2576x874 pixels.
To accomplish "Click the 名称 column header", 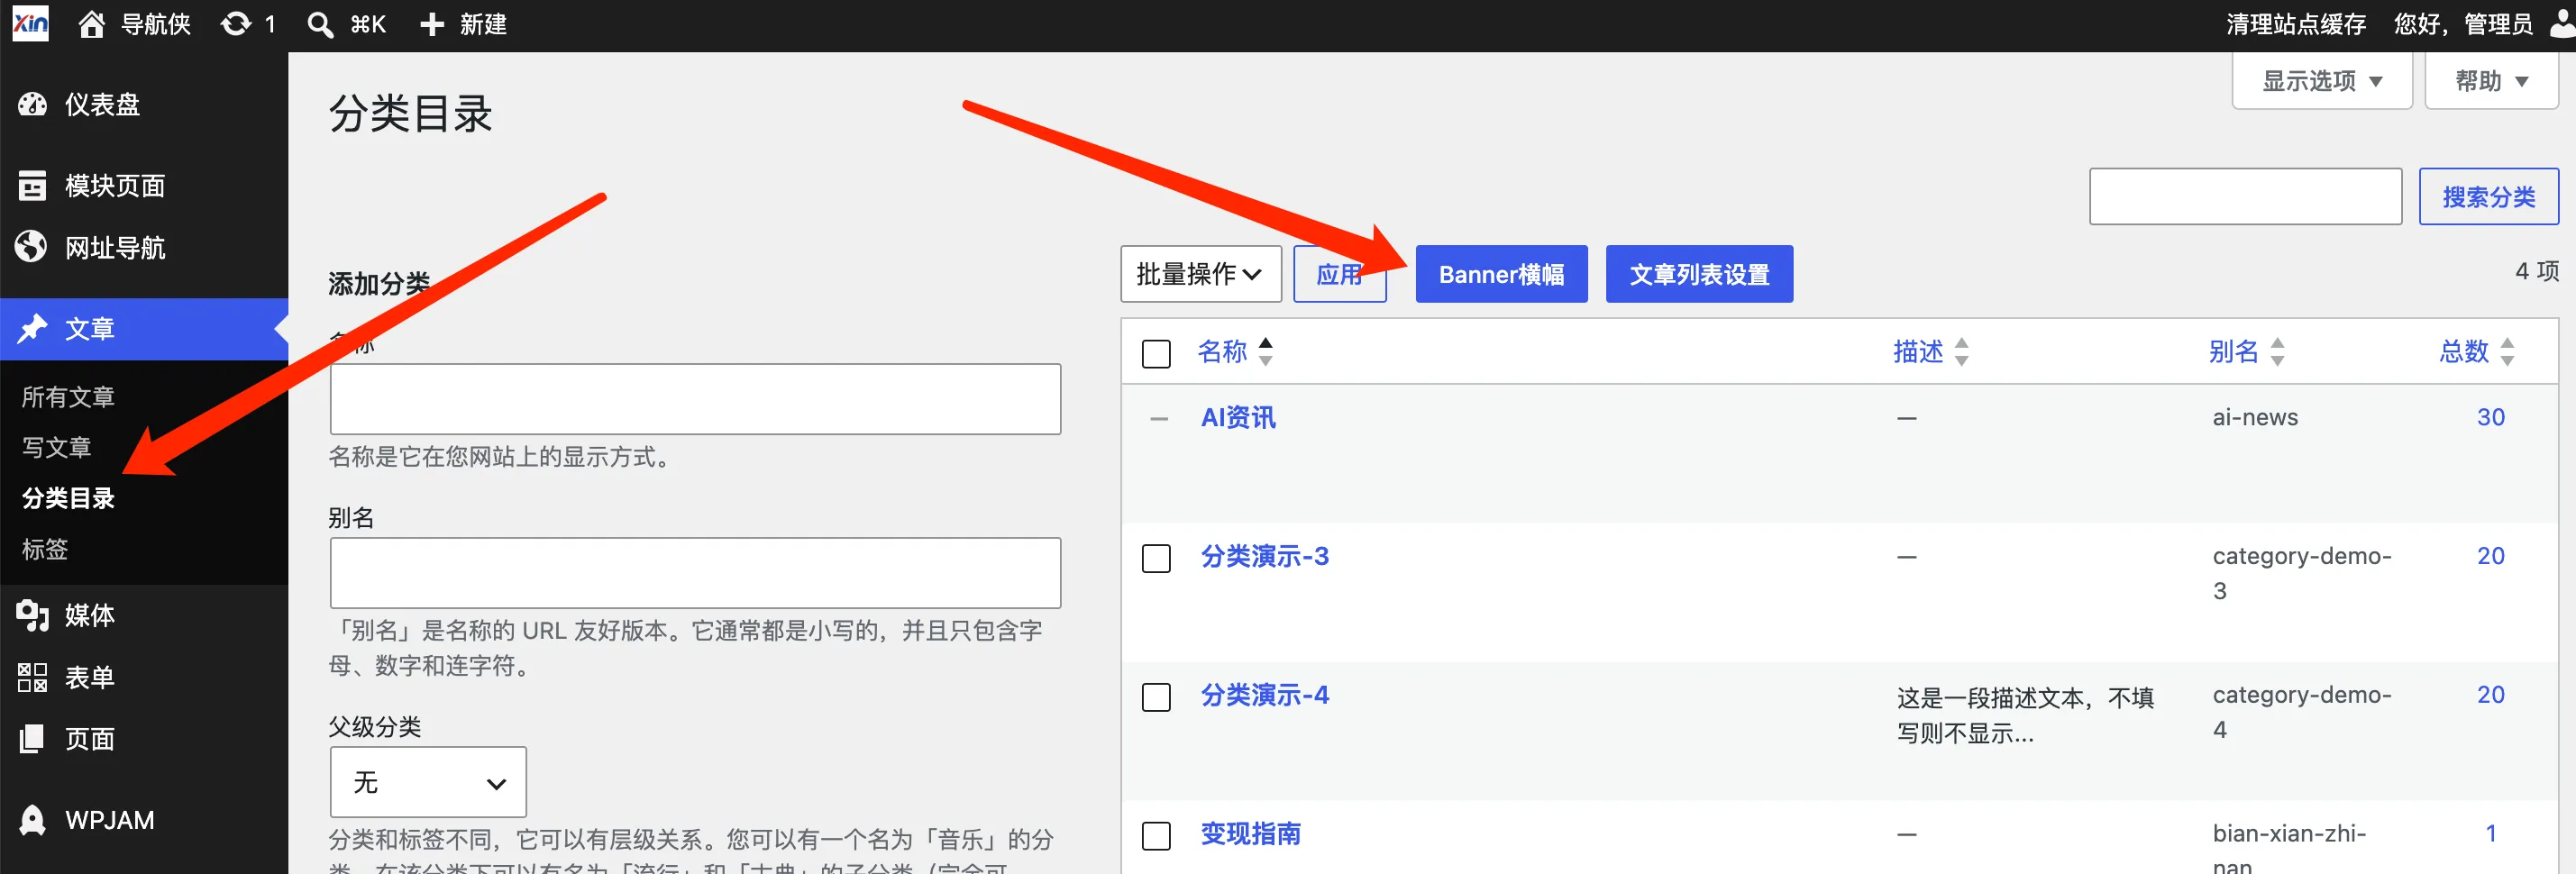I will (x=1222, y=352).
